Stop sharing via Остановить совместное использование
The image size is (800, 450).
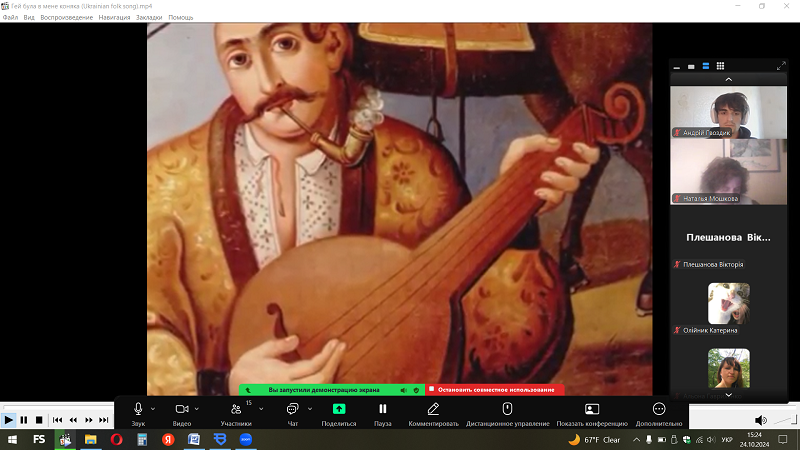(495, 390)
